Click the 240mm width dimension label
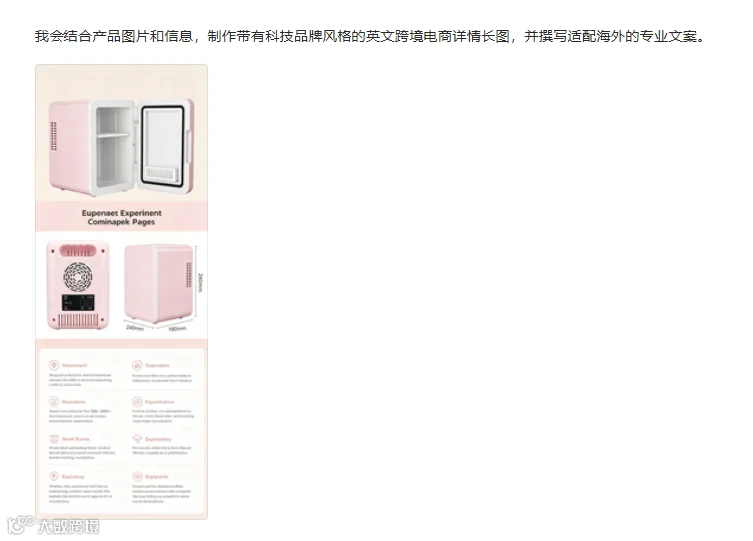The width and height of the screenshot is (753, 541). (135, 328)
